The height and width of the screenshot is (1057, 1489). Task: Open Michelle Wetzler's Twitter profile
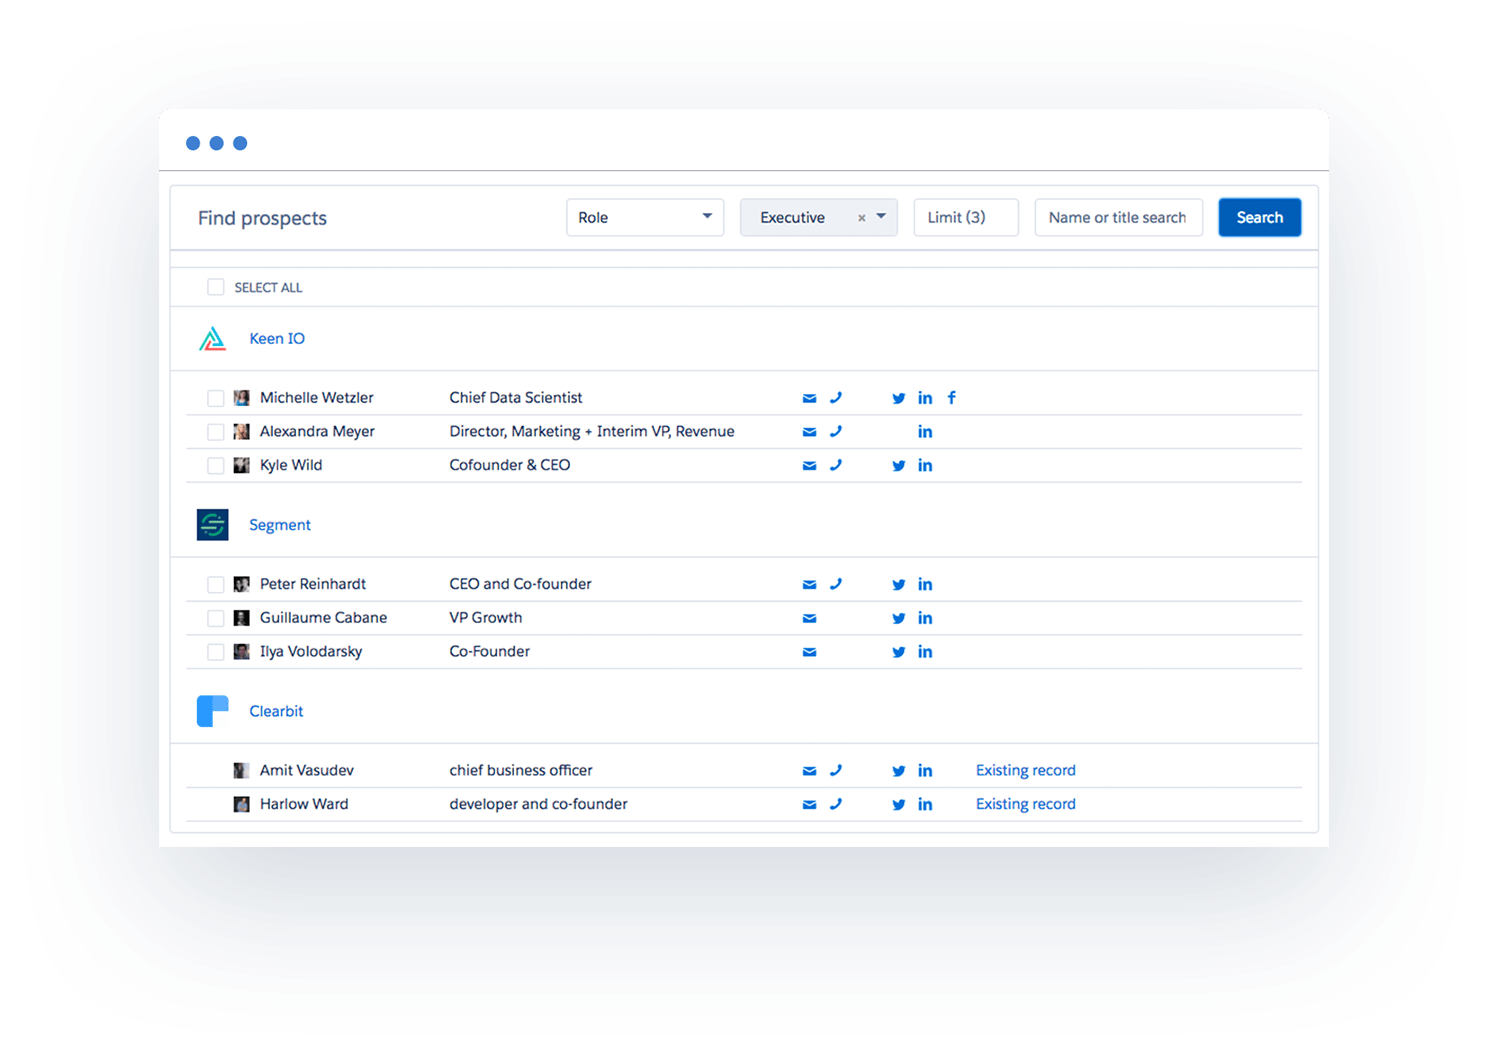click(x=898, y=397)
